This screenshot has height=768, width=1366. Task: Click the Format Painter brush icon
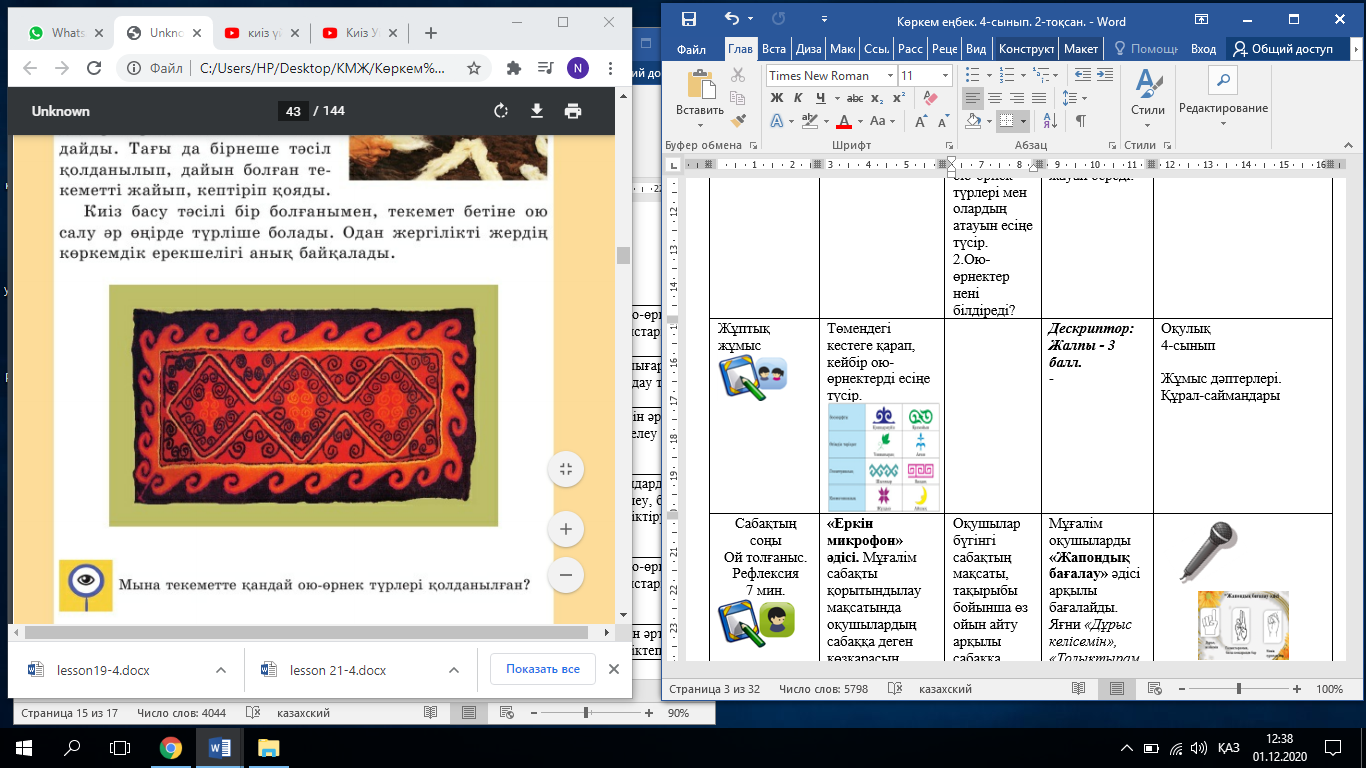coord(738,121)
